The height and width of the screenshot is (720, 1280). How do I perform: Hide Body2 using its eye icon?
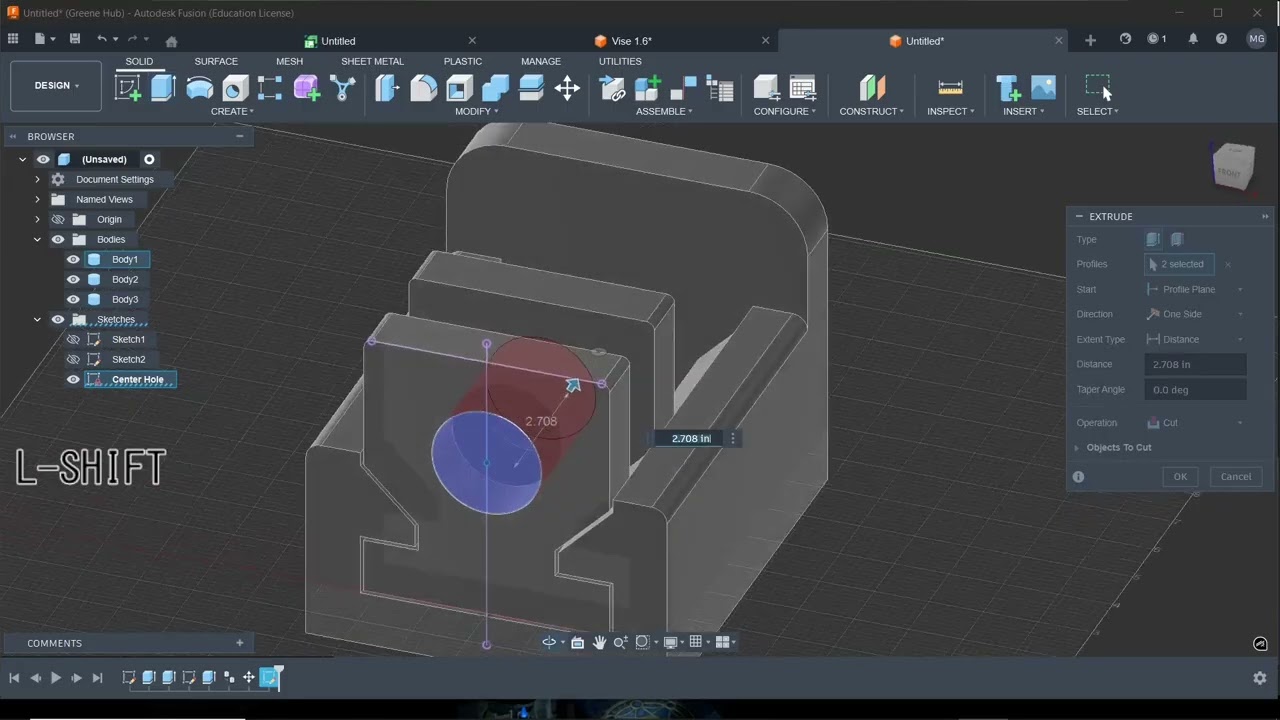pos(73,279)
